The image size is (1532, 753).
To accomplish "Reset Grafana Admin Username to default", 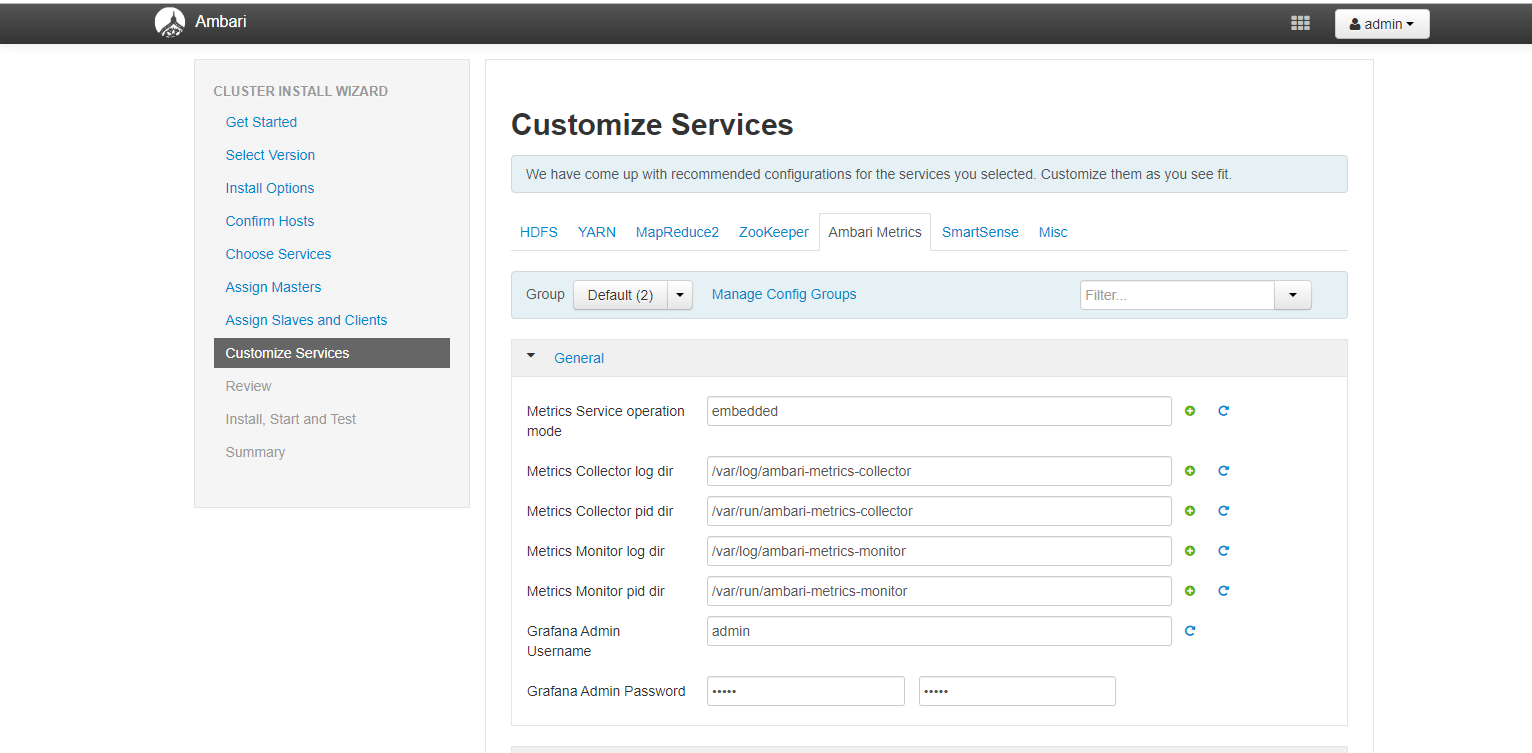I will coord(1190,631).
